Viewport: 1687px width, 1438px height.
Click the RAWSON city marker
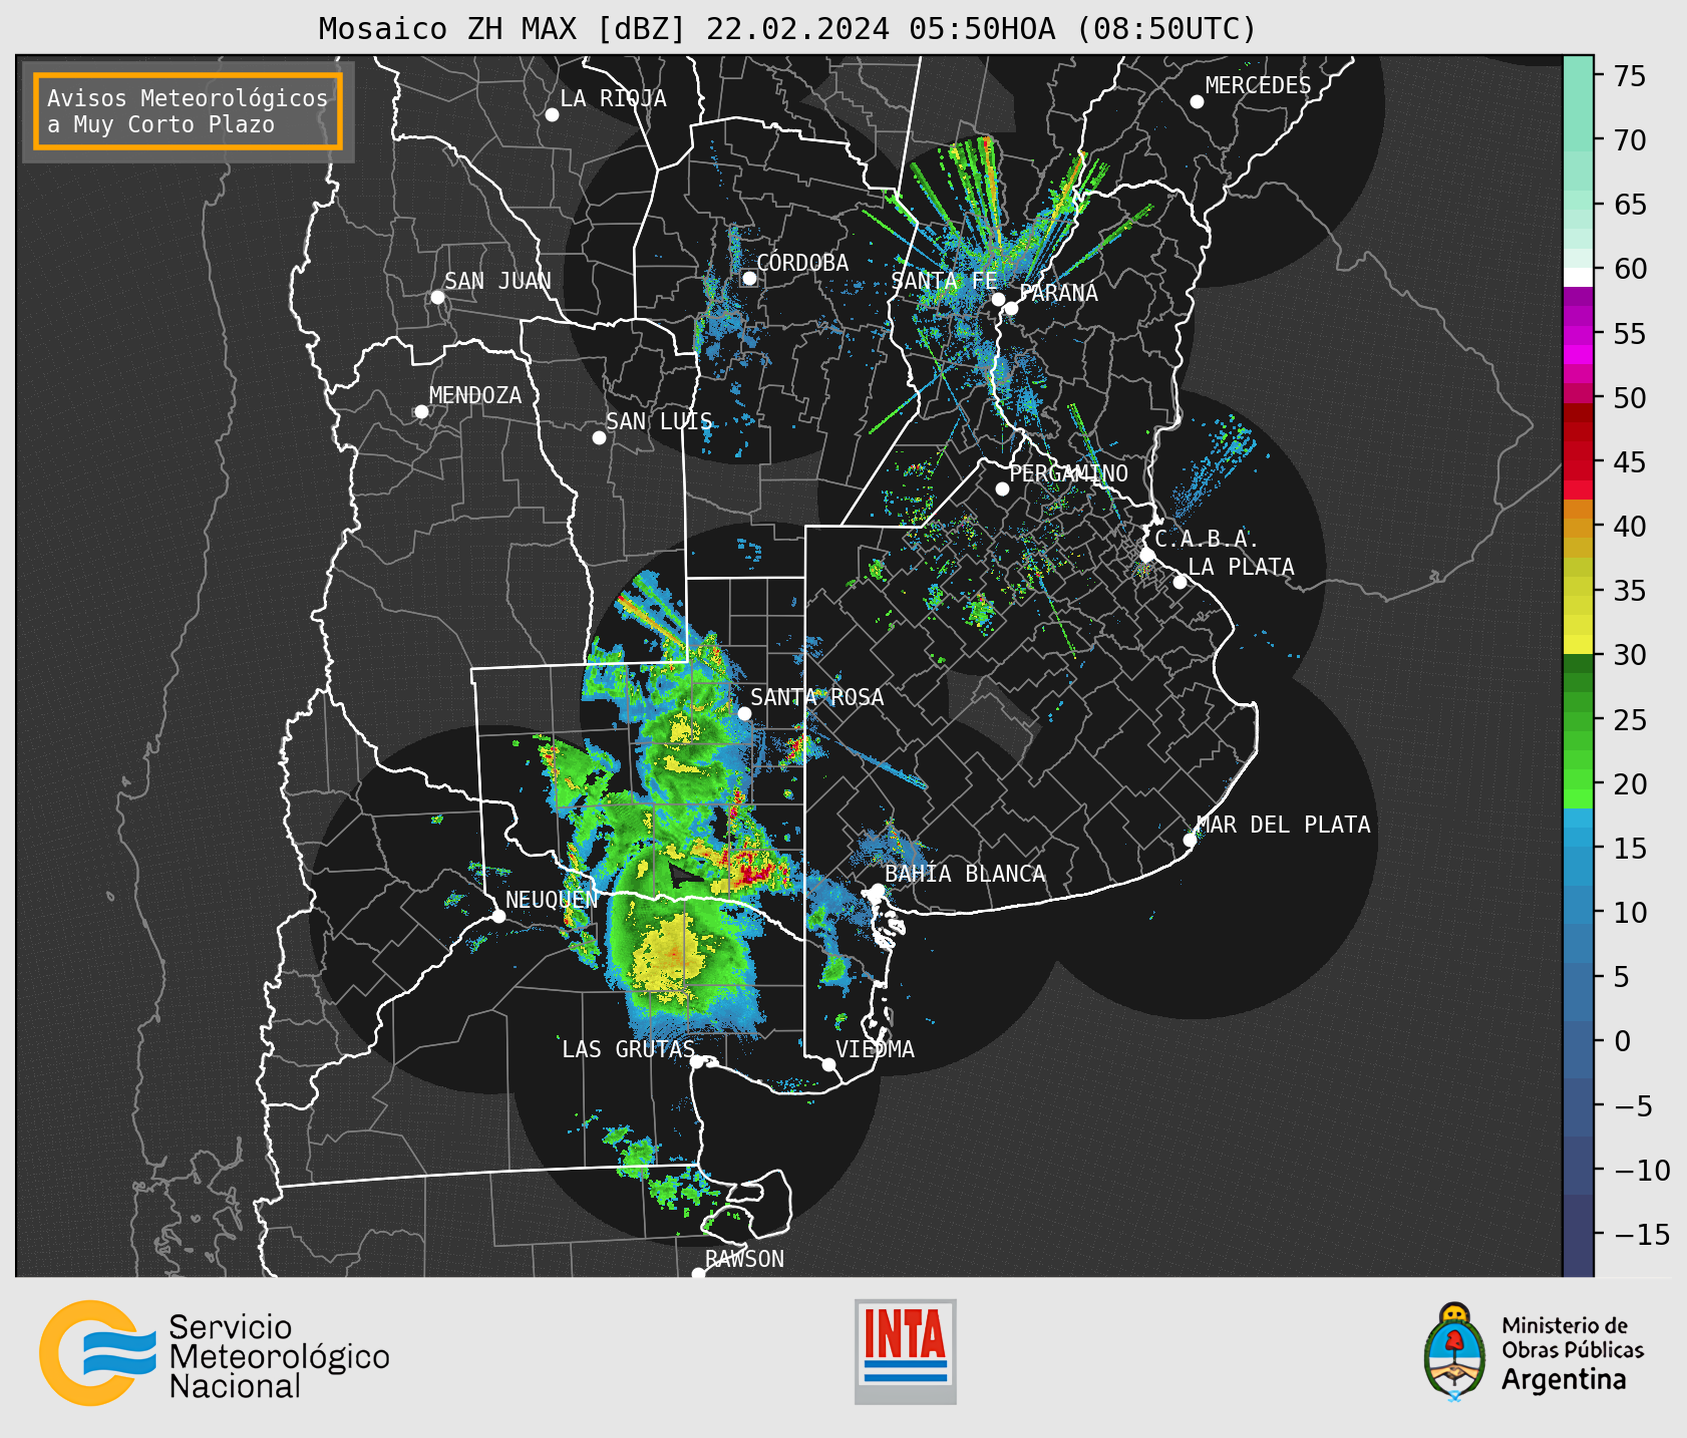tap(698, 1274)
